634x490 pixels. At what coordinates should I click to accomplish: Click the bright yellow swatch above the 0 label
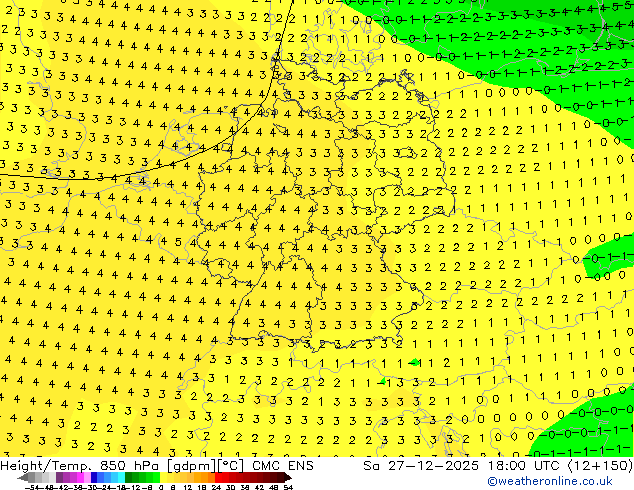coord(163,477)
